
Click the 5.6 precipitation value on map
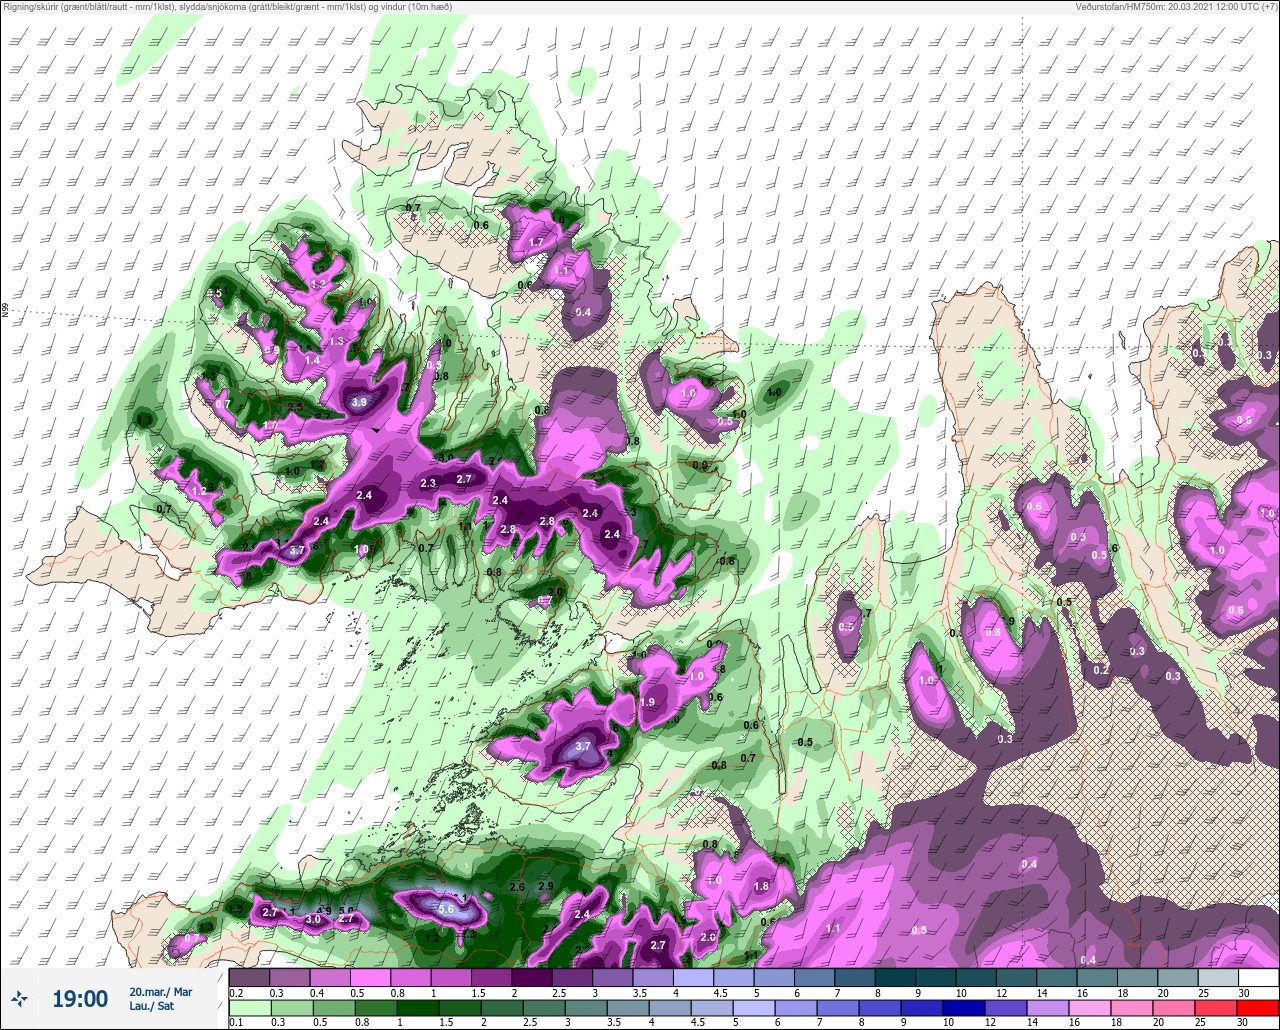point(446,910)
